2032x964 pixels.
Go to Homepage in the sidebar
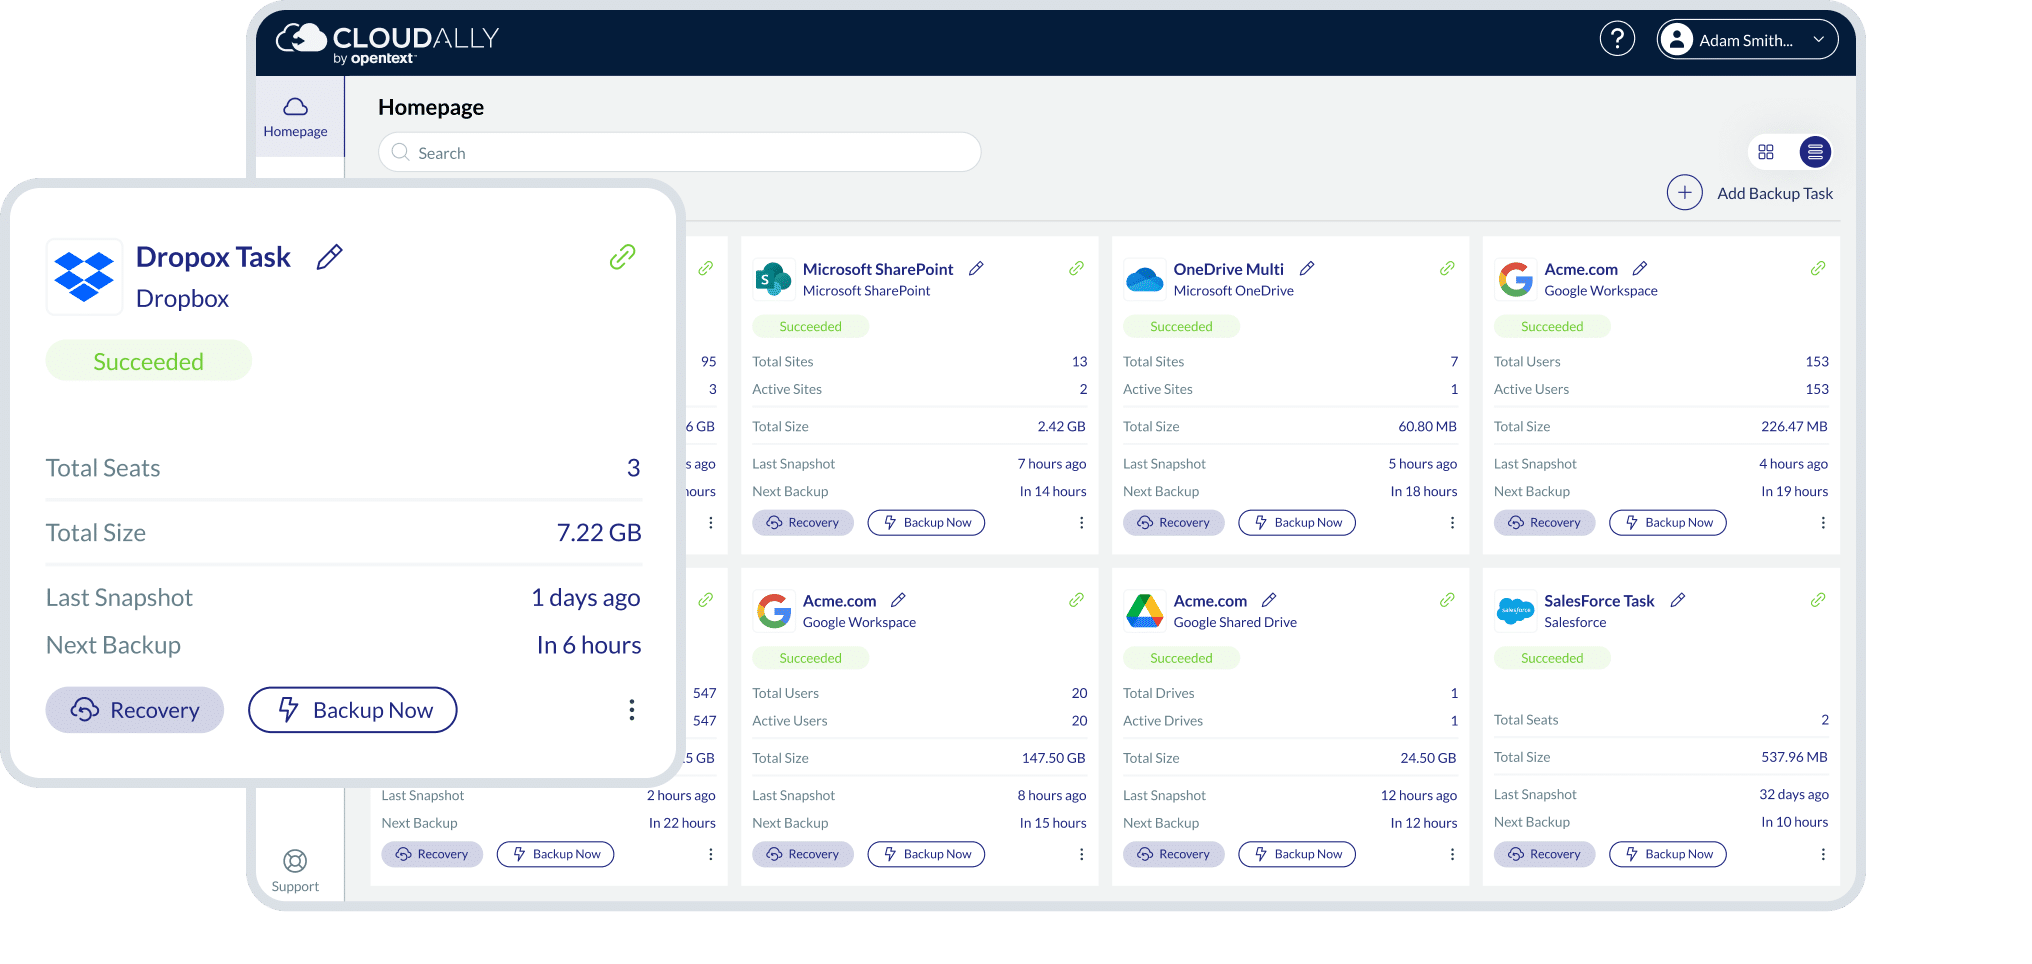[295, 117]
